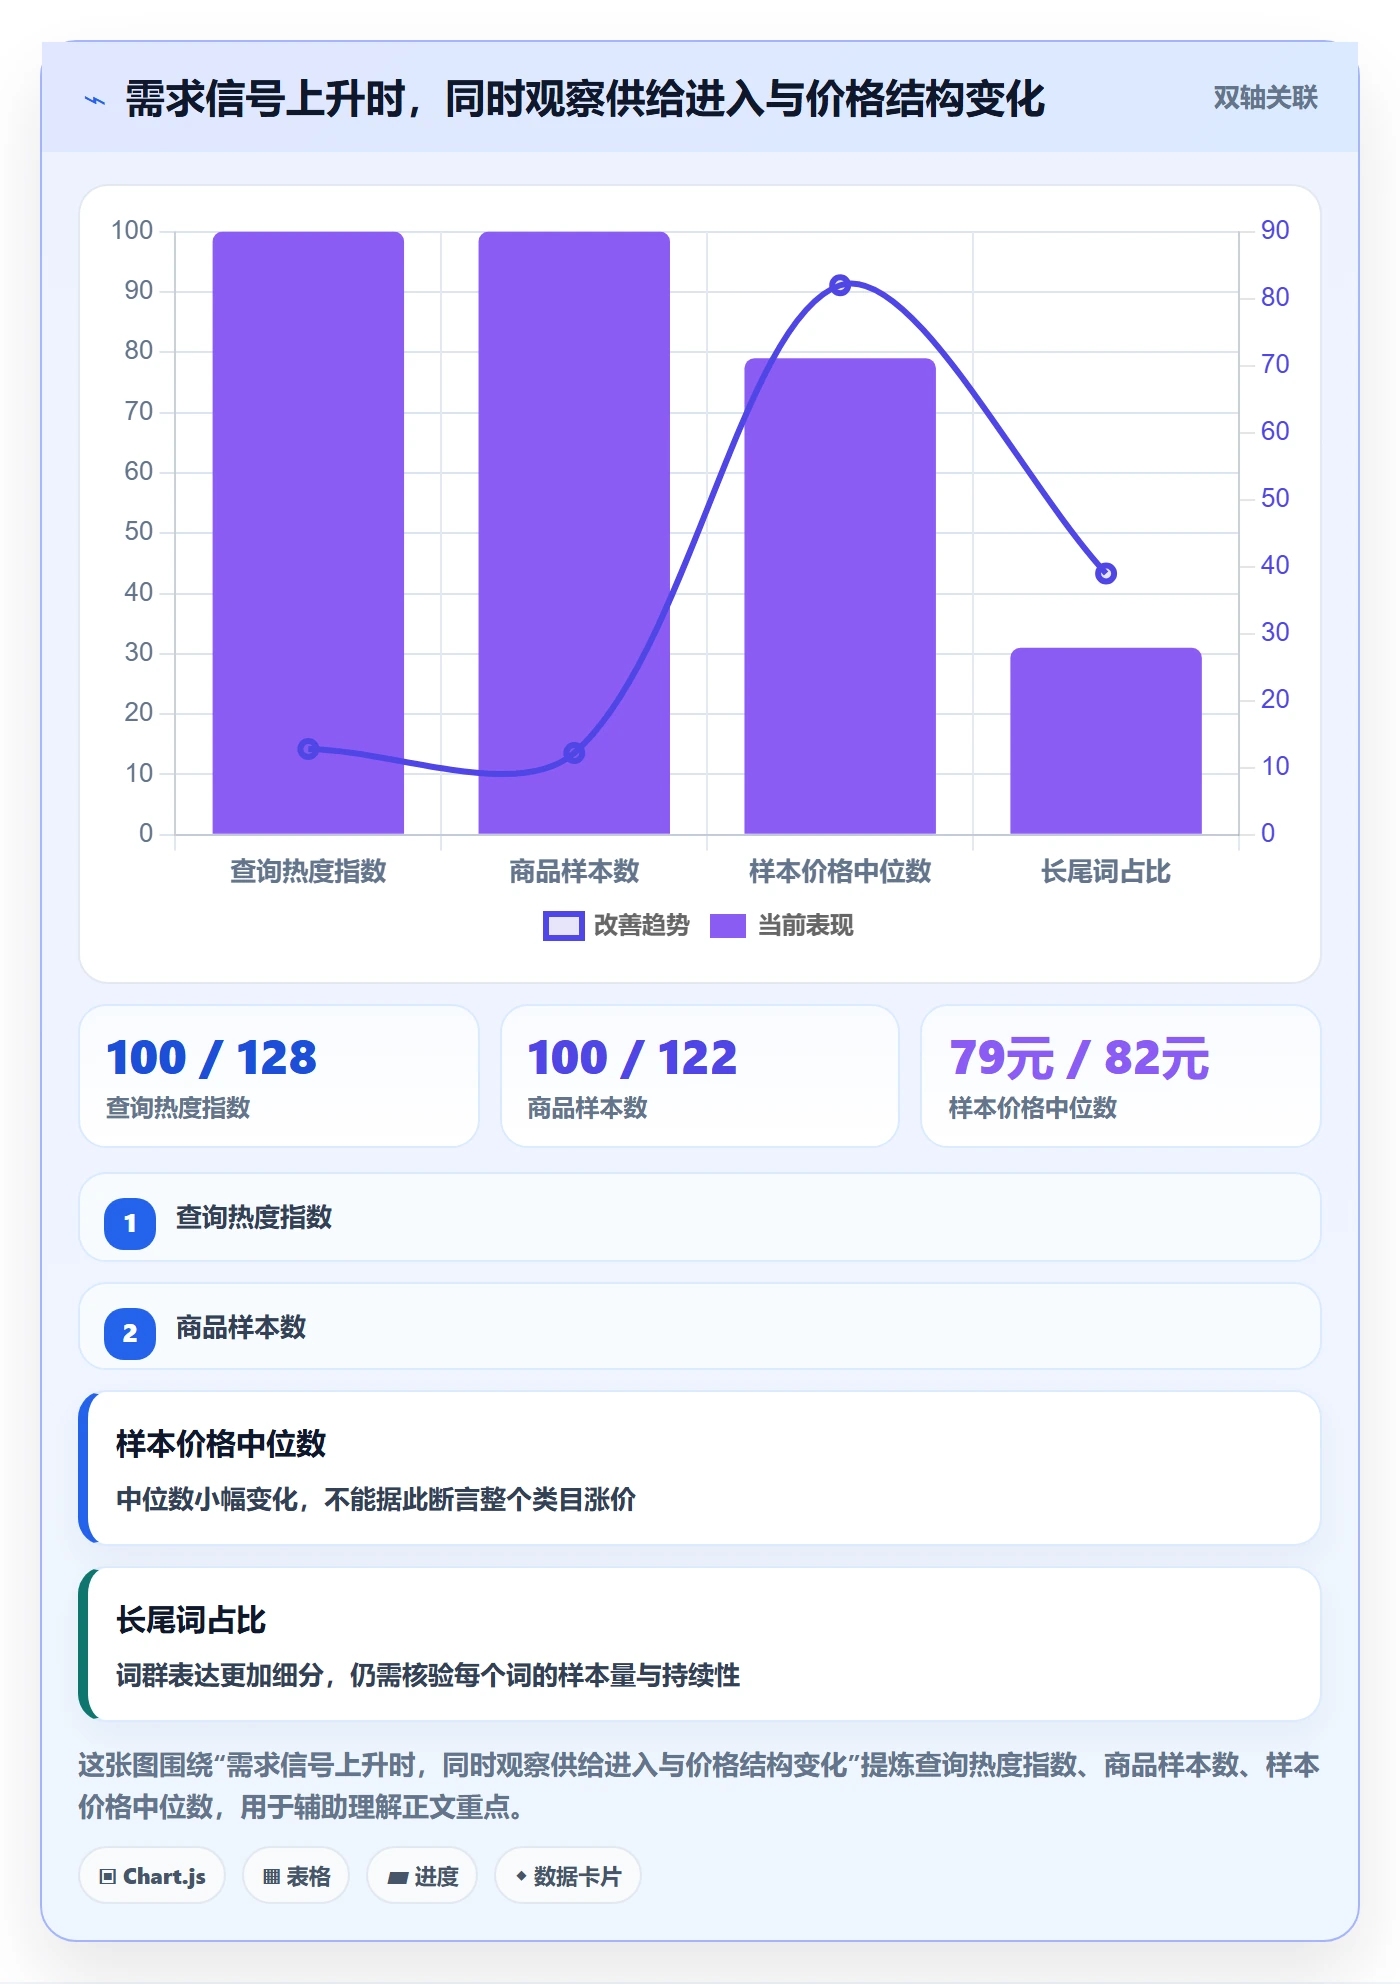This screenshot has height=1984, width=1400.
Task: Click the 当前表现 legend label
Action: point(806,926)
